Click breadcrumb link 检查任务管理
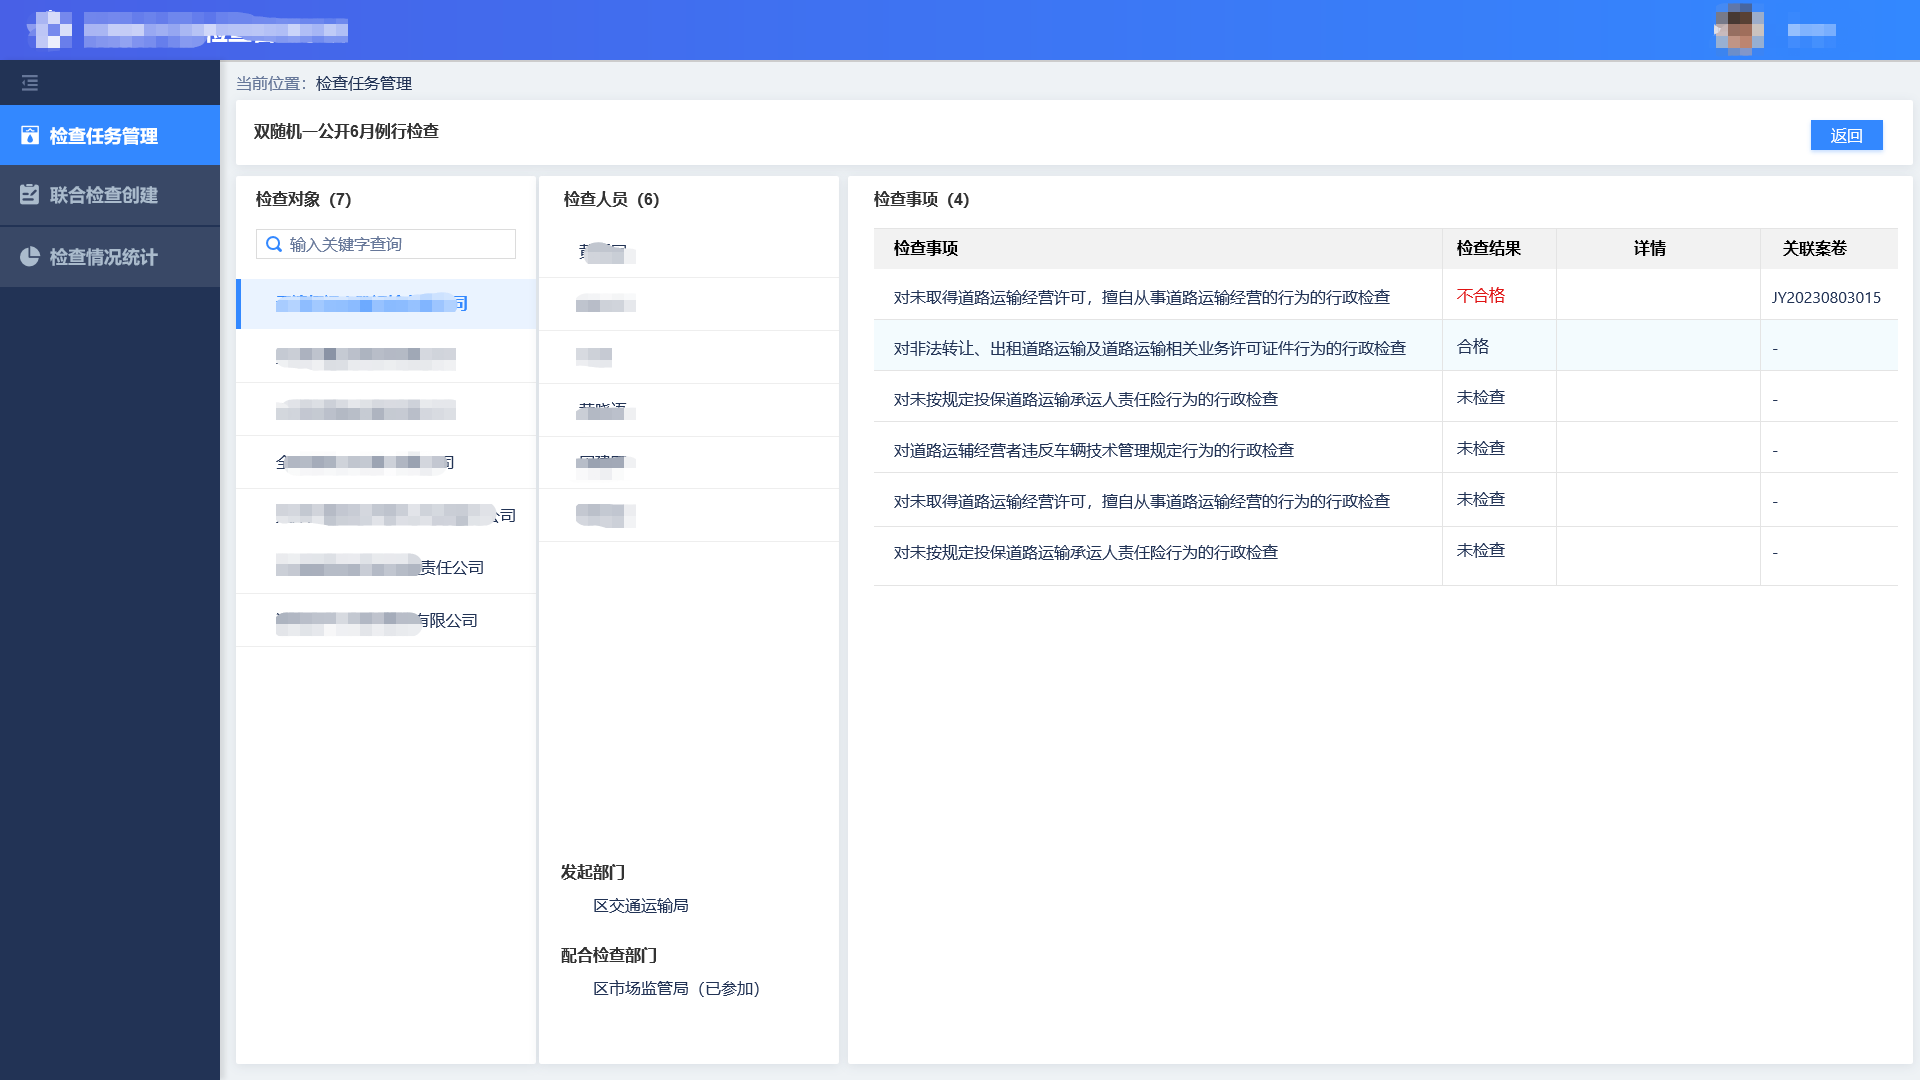 tap(362, 84)
